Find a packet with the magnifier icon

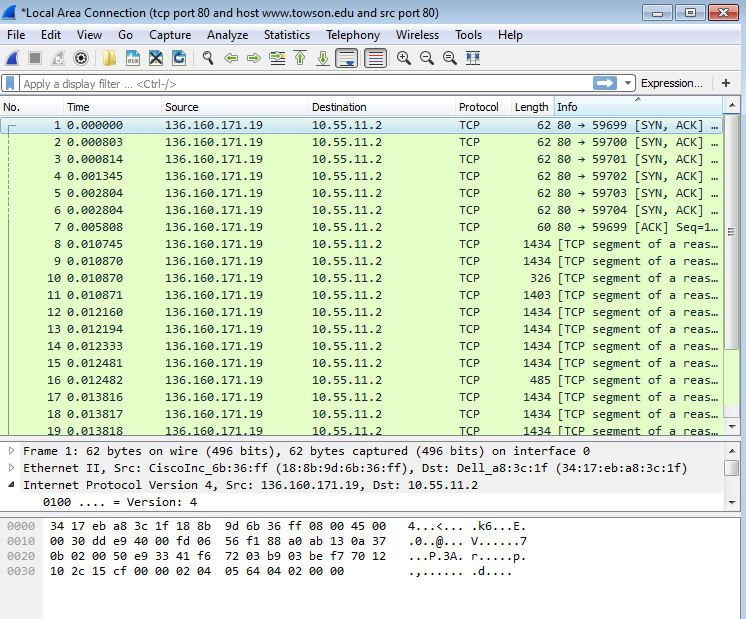207,59
